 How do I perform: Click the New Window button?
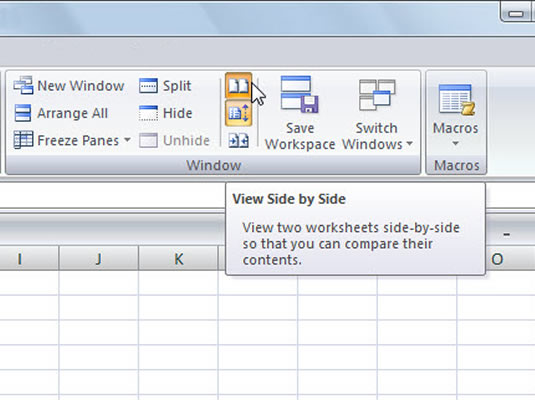point(69,85)
